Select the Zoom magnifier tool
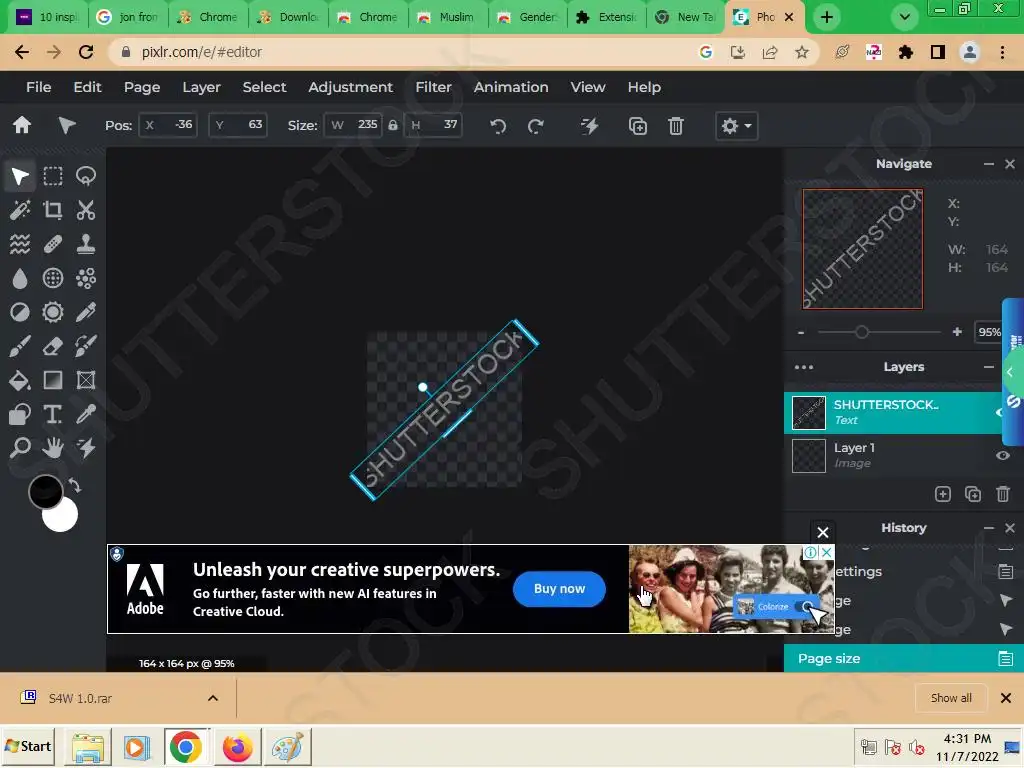The image size is (1024, 768). [20, 448]
